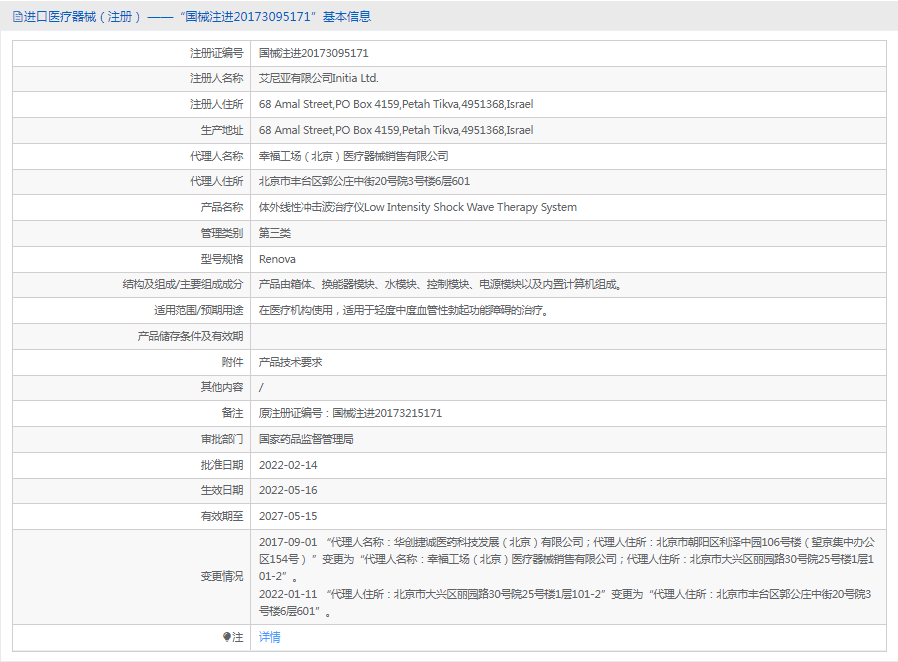Select agent name 幸福工场（北京）医疗器械销售有限公司
Screen dimensions: 898x662
click(x=353, y=156)
